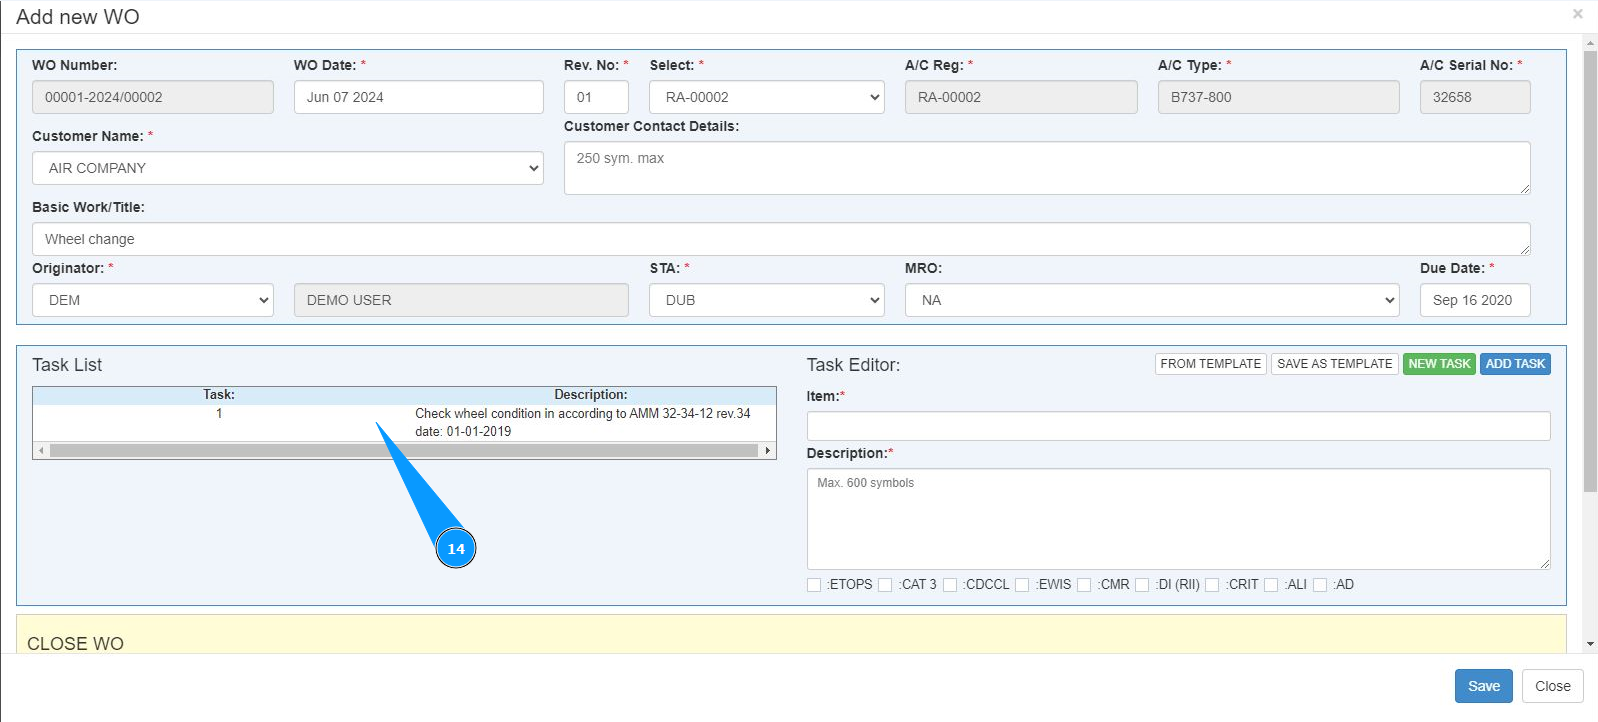Expand the Customer Name dropdown
The width and height of the screenshot is (1598, 722).
point(287,168)
